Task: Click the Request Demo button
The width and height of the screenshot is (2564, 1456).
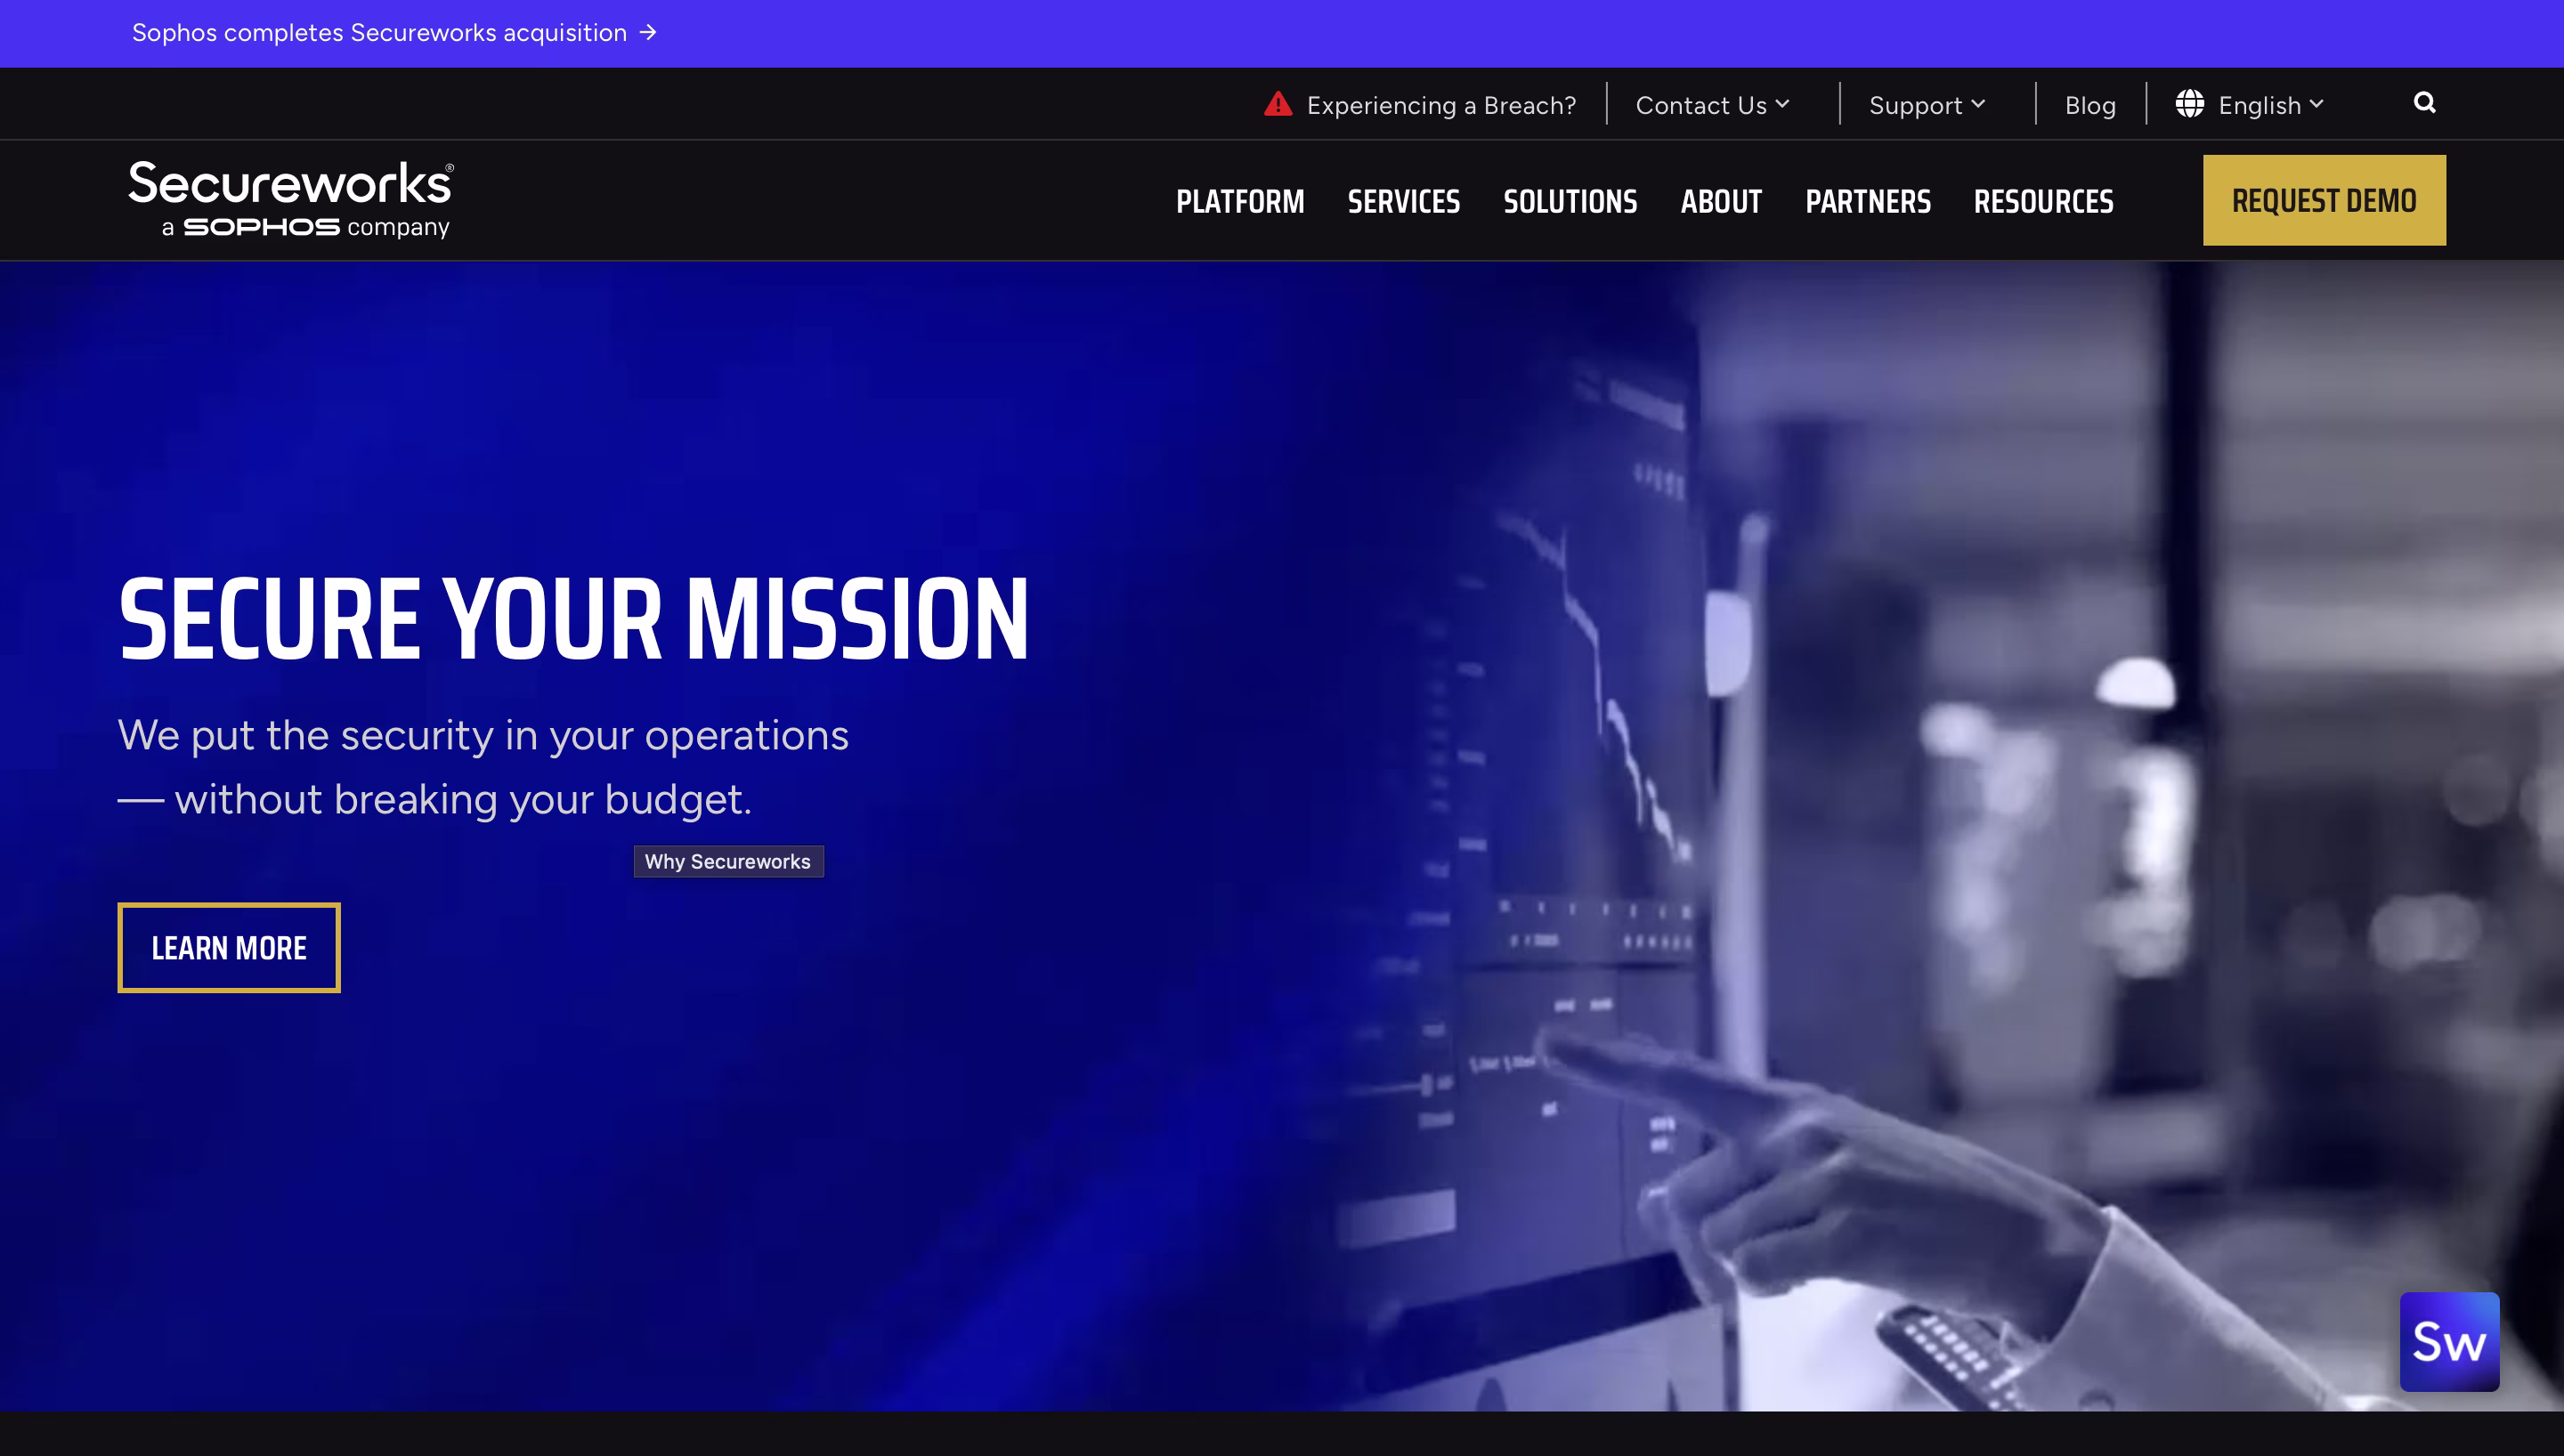Action: pyautogui.click(x=2324, y=200)
